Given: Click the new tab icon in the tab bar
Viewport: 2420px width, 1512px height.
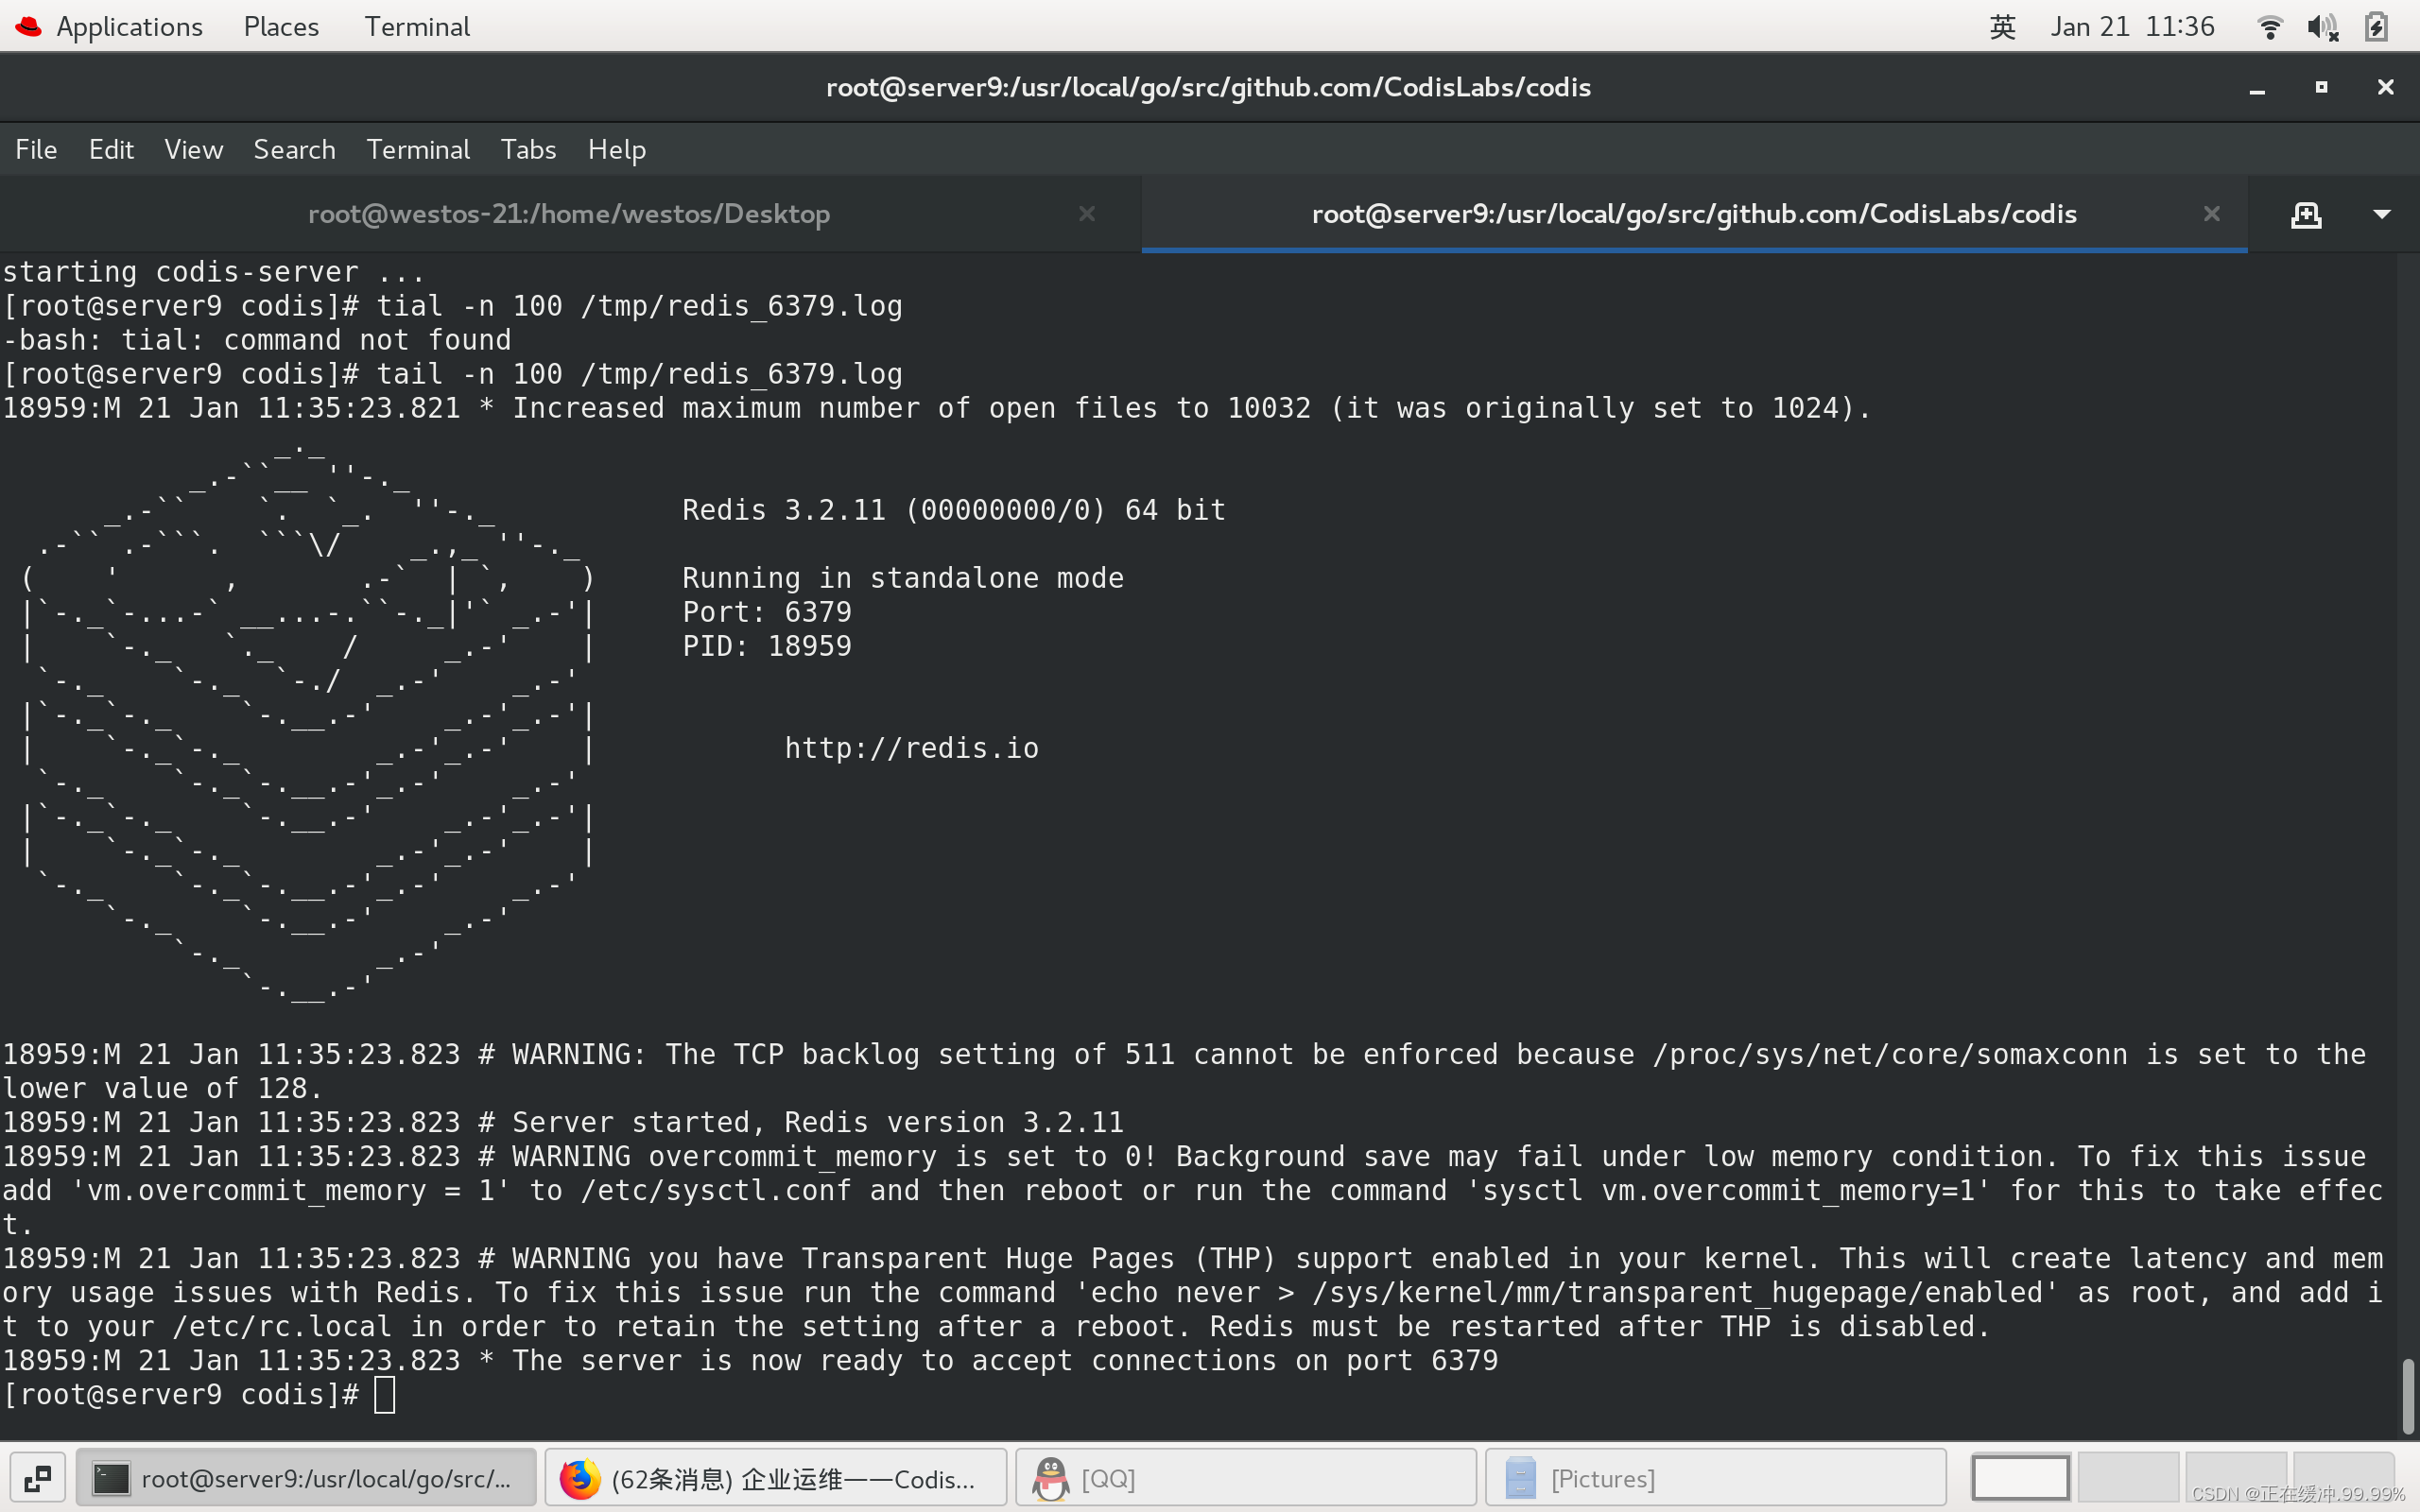Looking at the screenshot, I should [2306, 214].
